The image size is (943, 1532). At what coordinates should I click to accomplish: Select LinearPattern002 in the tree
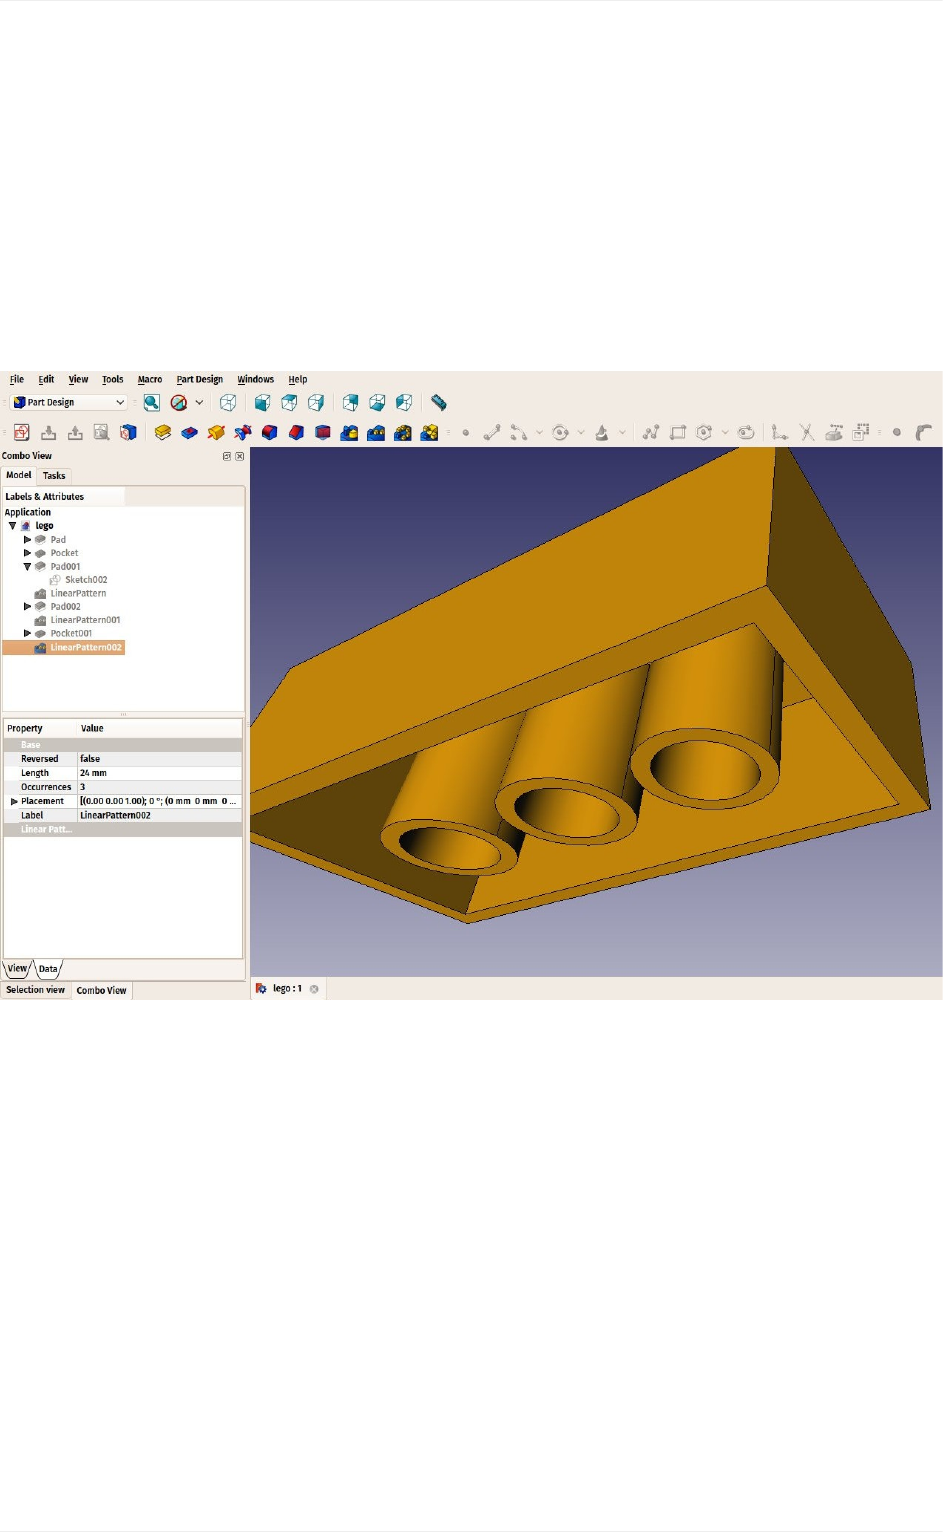click(x=86, y=648)
